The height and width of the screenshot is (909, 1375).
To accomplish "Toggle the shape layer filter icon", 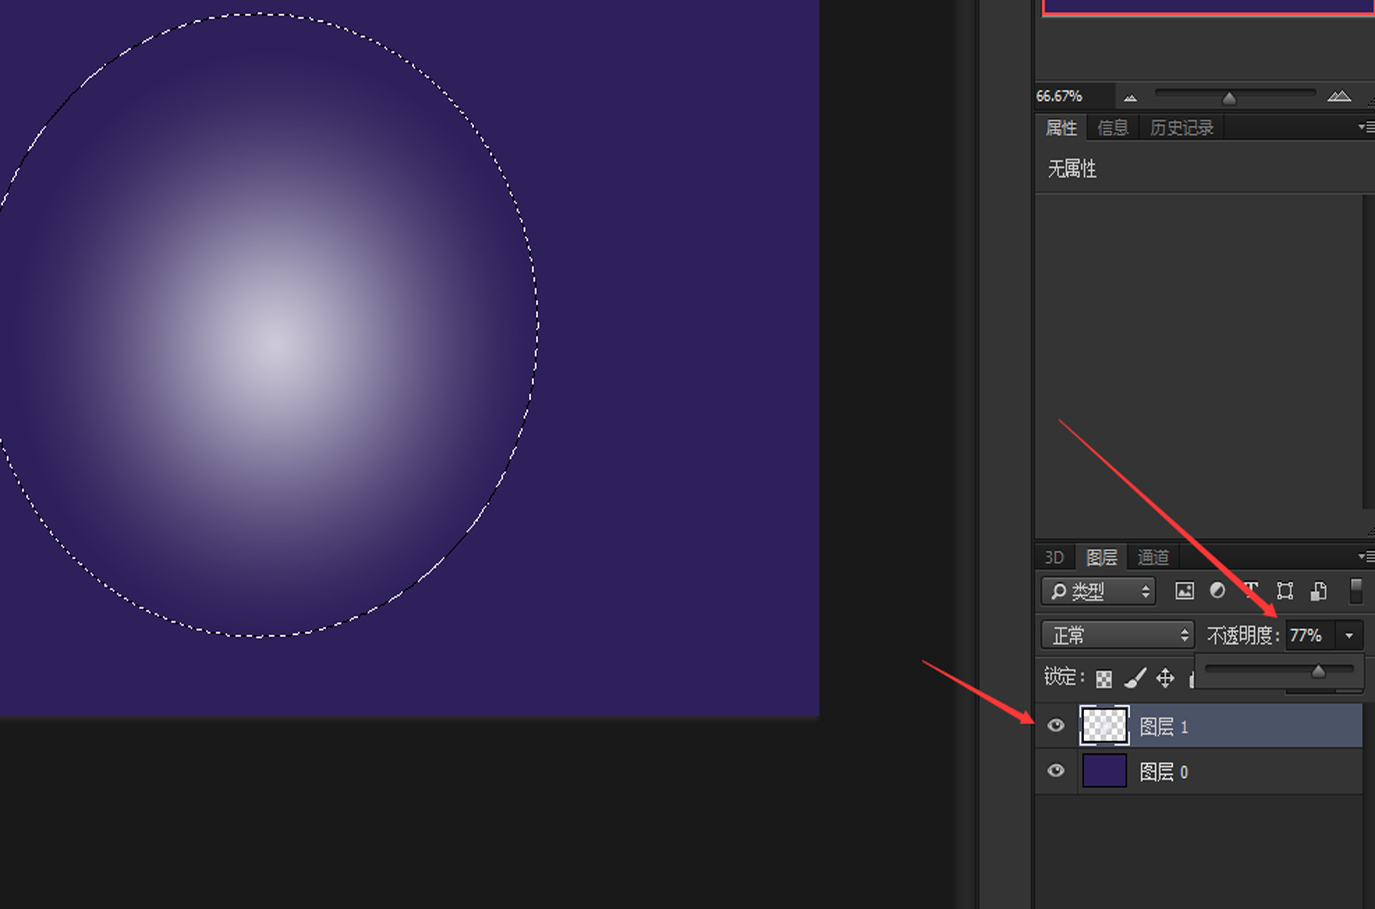I will tap(1285, 591).
